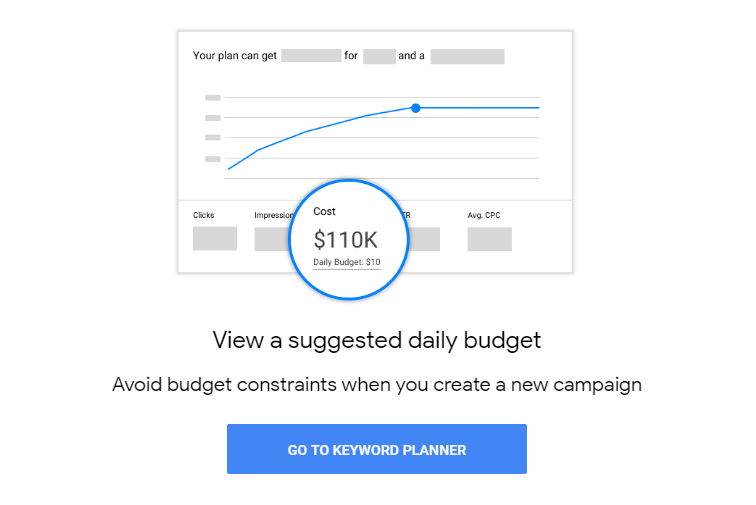Screen dimensions: 756x505
Task: Click the GO TO KEYWORD PLANNER button
Action: coord(377,449)
